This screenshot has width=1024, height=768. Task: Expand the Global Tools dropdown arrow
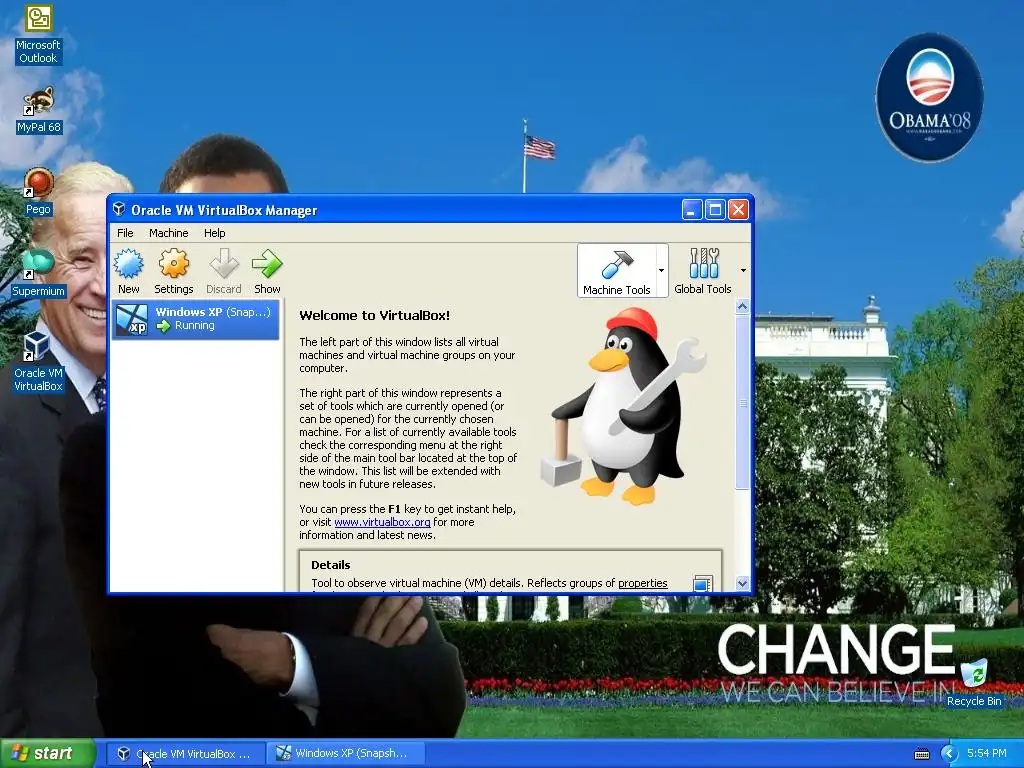click(743, 270)
